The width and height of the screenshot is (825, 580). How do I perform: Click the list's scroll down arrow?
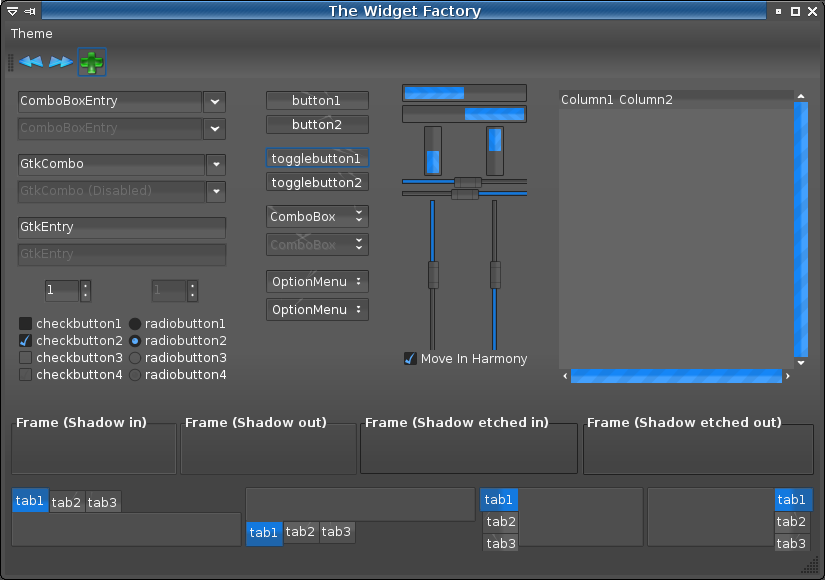801,363
